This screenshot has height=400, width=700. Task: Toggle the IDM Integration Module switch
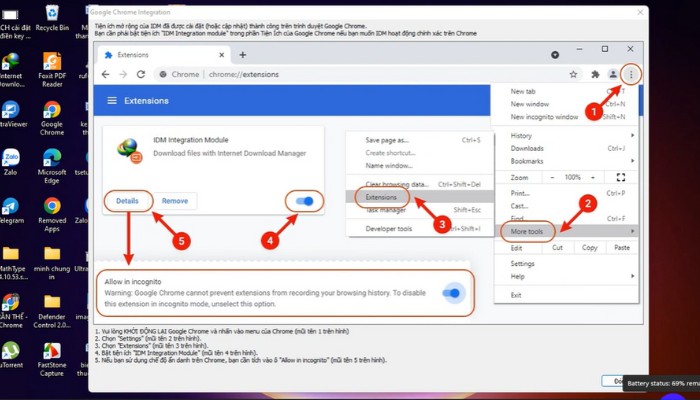click(305, 201)
